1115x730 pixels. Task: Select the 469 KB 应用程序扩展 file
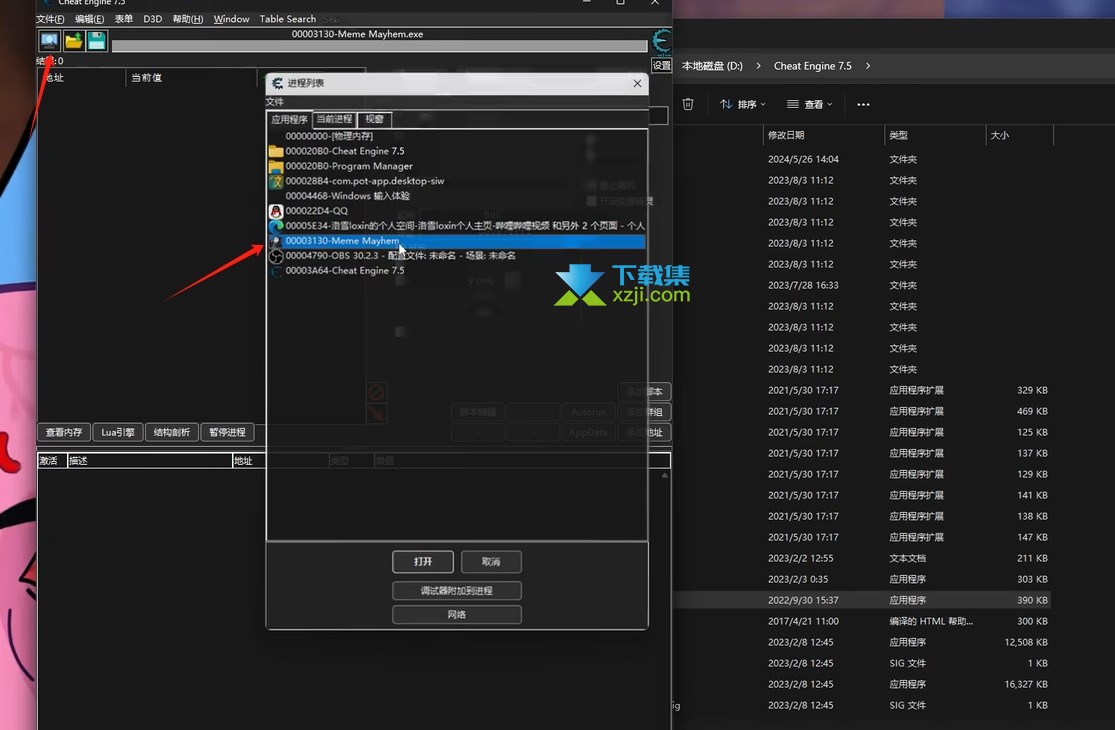click(x=862, y=412)
